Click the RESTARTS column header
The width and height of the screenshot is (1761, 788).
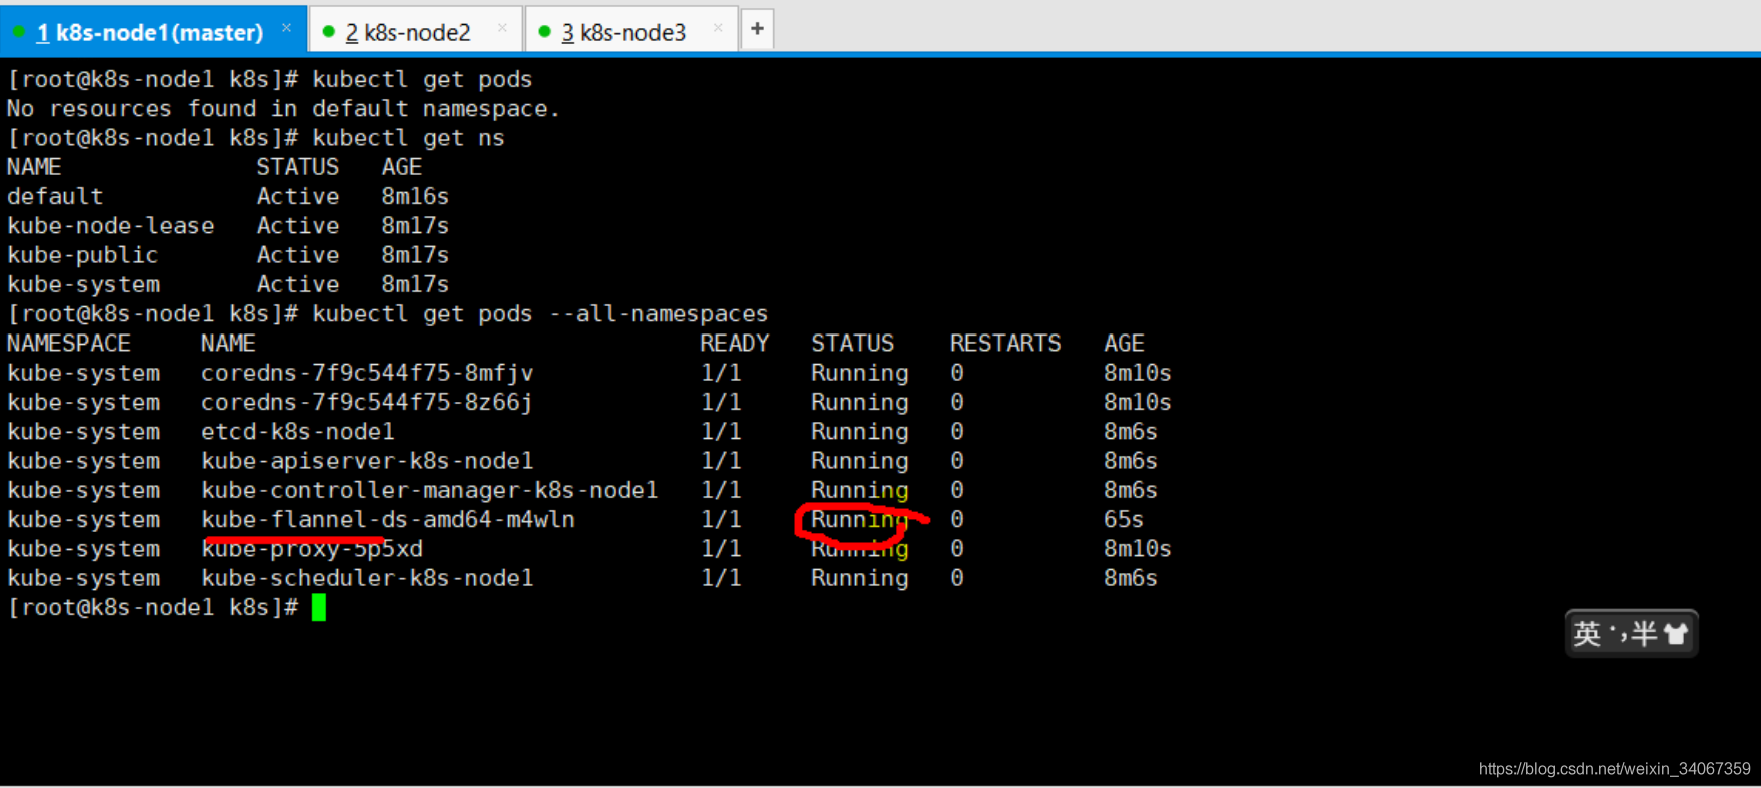click(x=1005, y=344)
